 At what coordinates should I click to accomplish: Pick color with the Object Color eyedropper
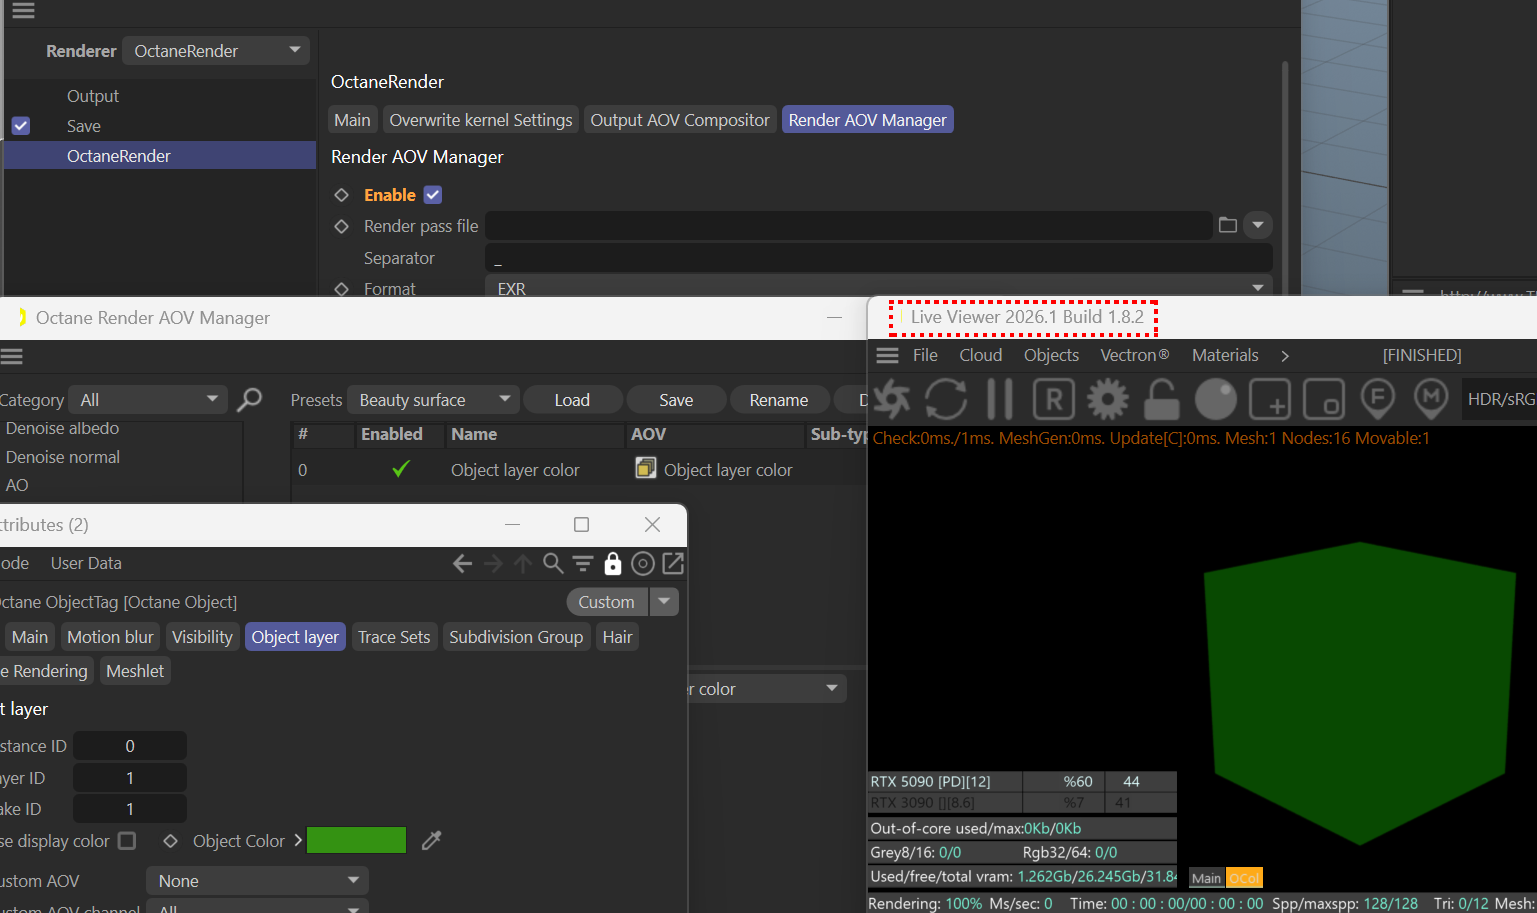(x=432, y=841)
